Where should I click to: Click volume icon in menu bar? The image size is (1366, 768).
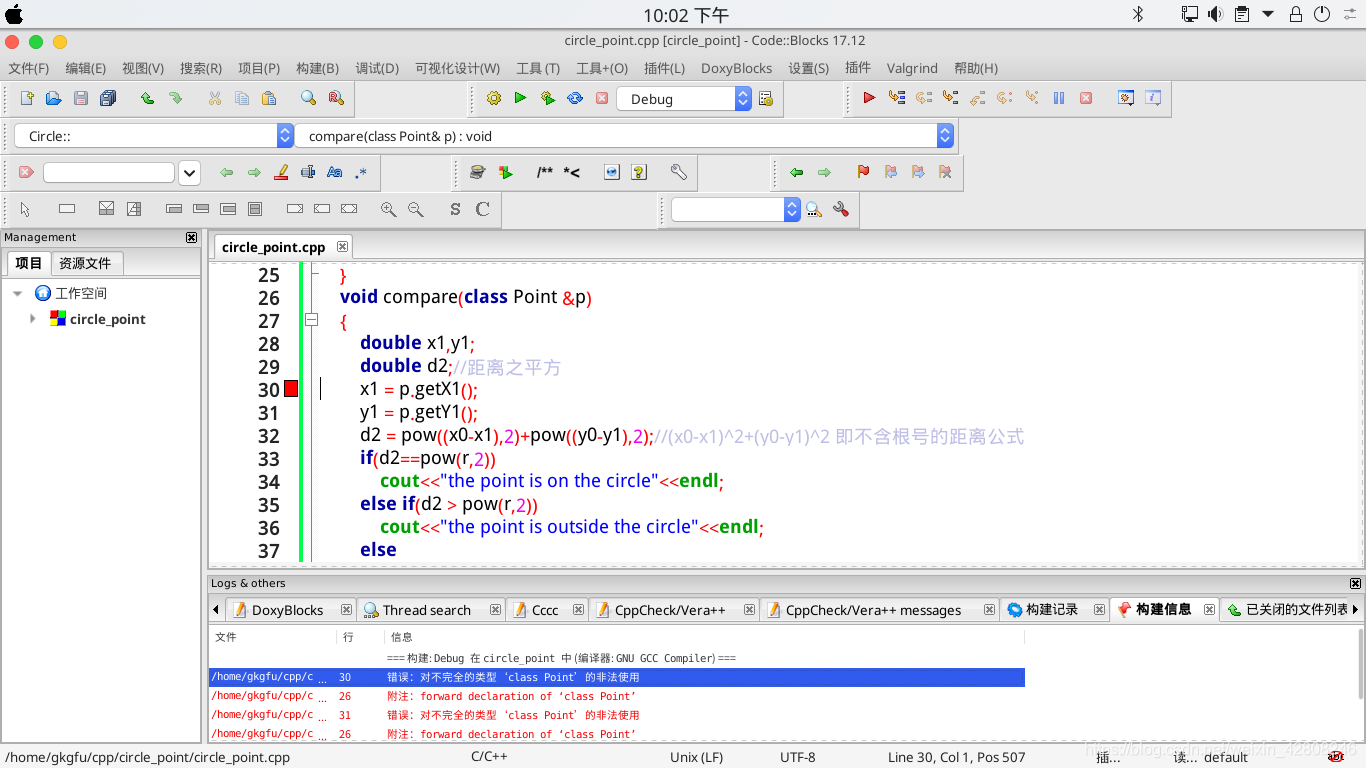[x=1215, y=14]
